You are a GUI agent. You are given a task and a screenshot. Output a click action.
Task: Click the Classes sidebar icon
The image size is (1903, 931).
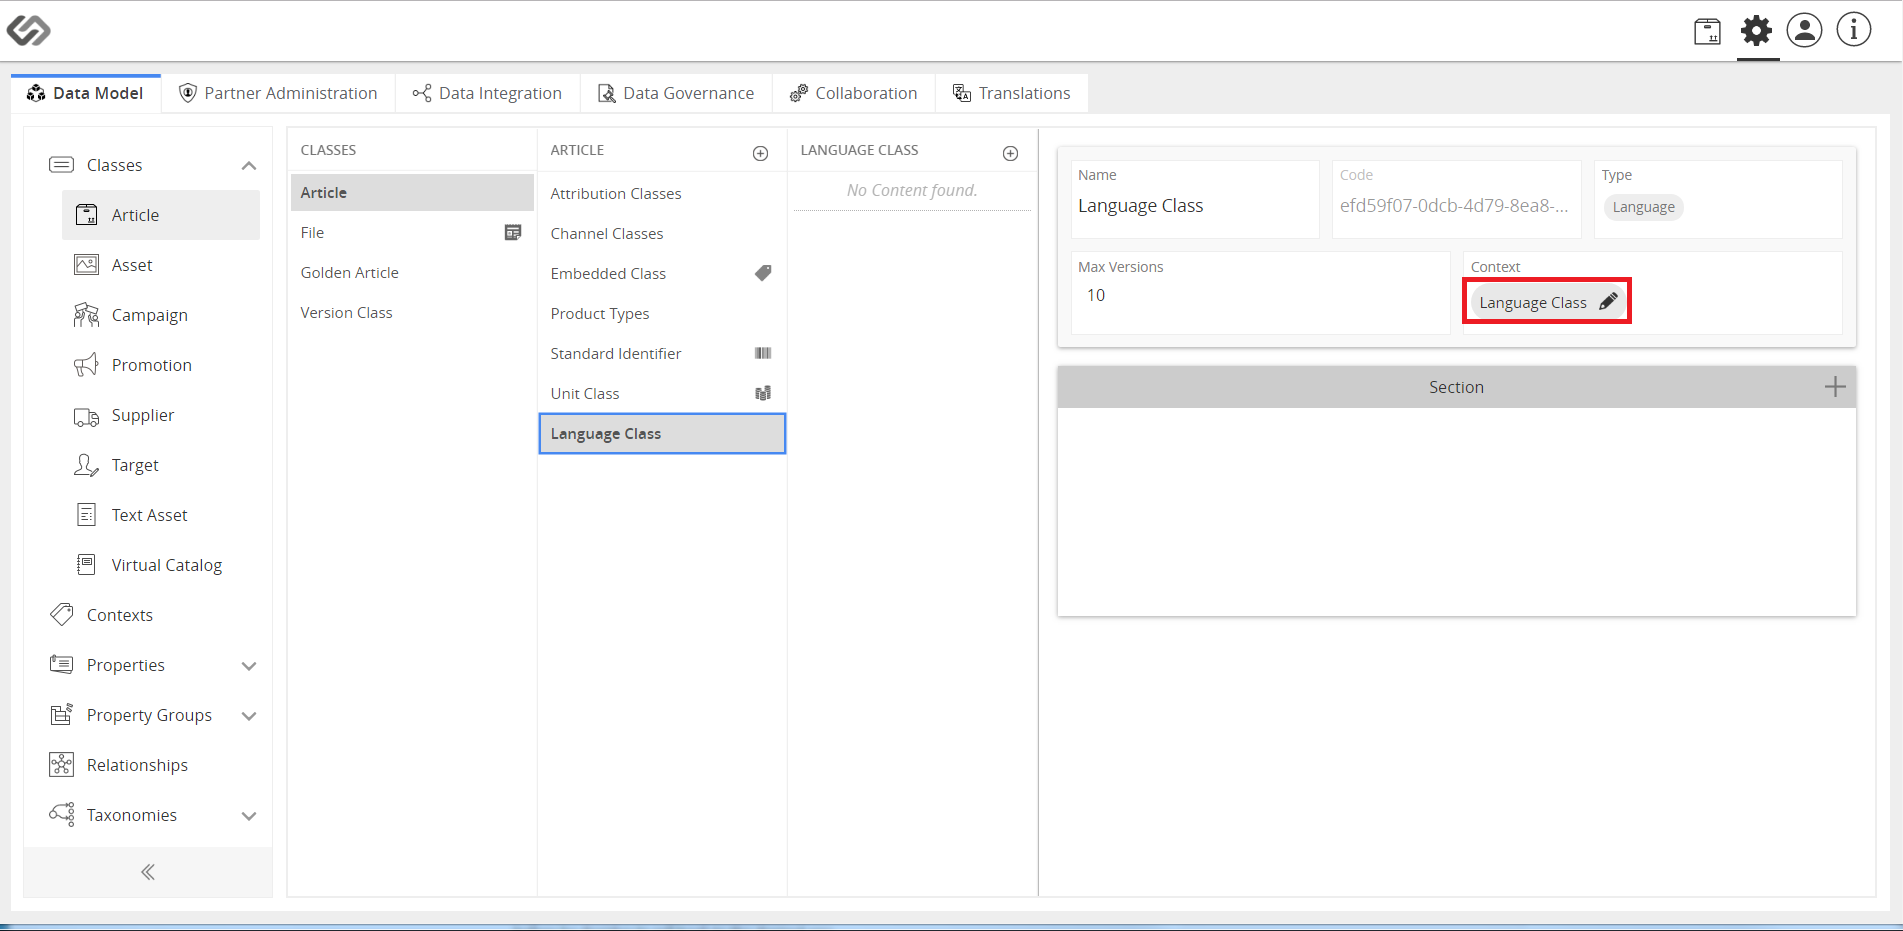coord(61,164)
